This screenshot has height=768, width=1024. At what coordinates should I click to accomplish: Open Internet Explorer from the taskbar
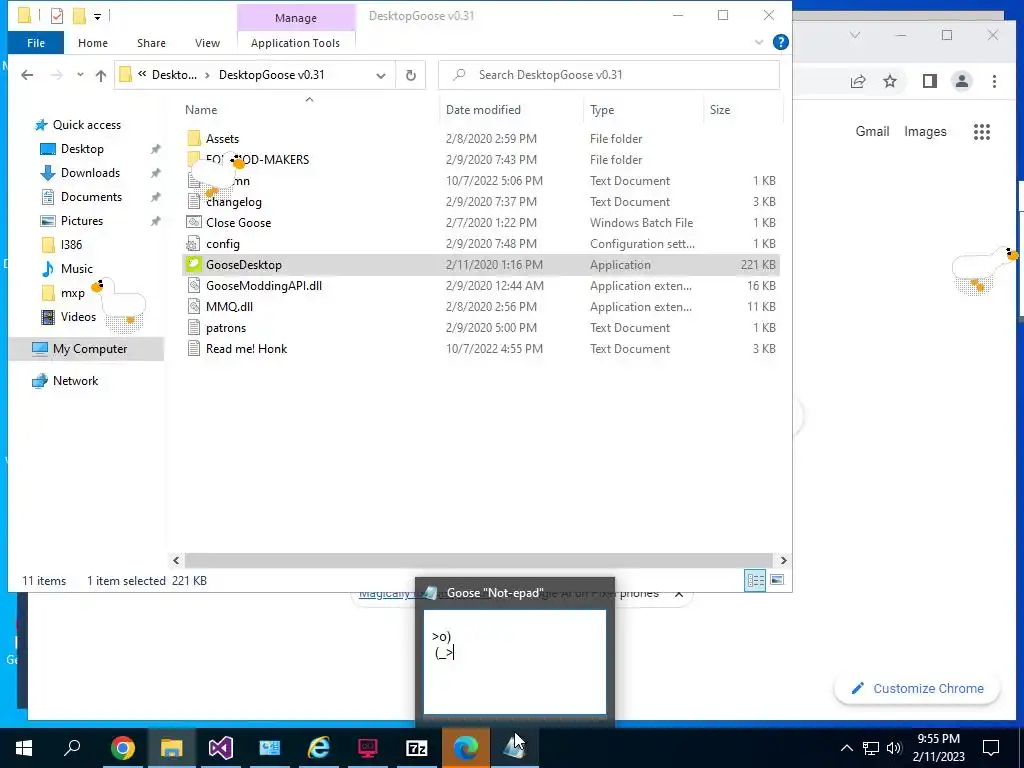click(318, 748)
